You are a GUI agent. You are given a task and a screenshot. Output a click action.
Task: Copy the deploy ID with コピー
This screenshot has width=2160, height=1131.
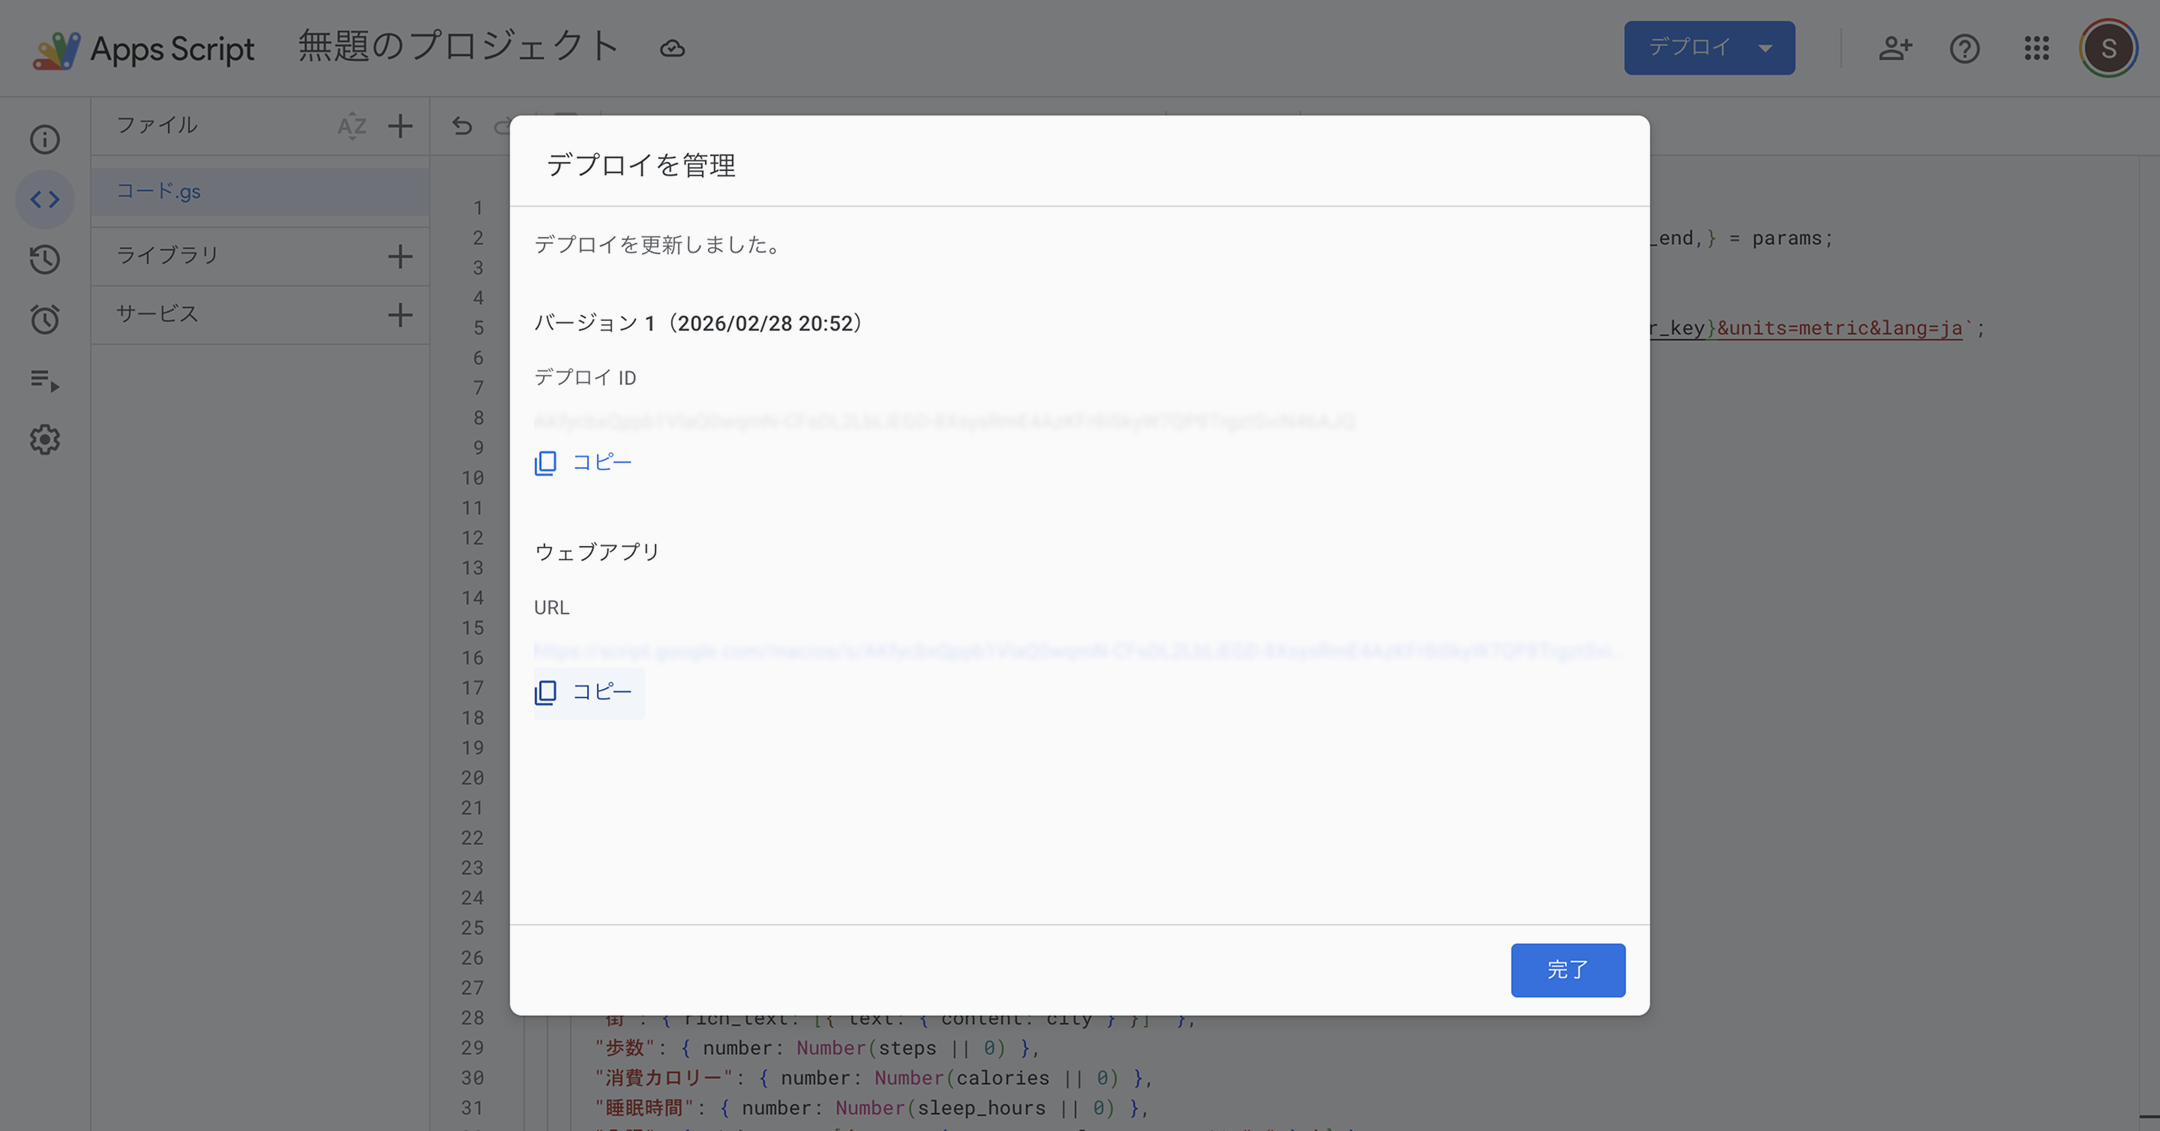click(584, 462)
